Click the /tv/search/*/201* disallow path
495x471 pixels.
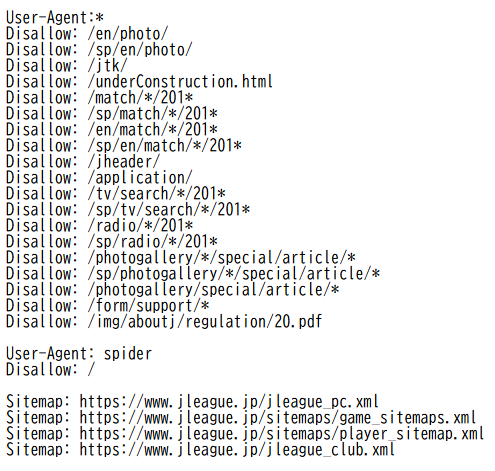pos(156,194)
